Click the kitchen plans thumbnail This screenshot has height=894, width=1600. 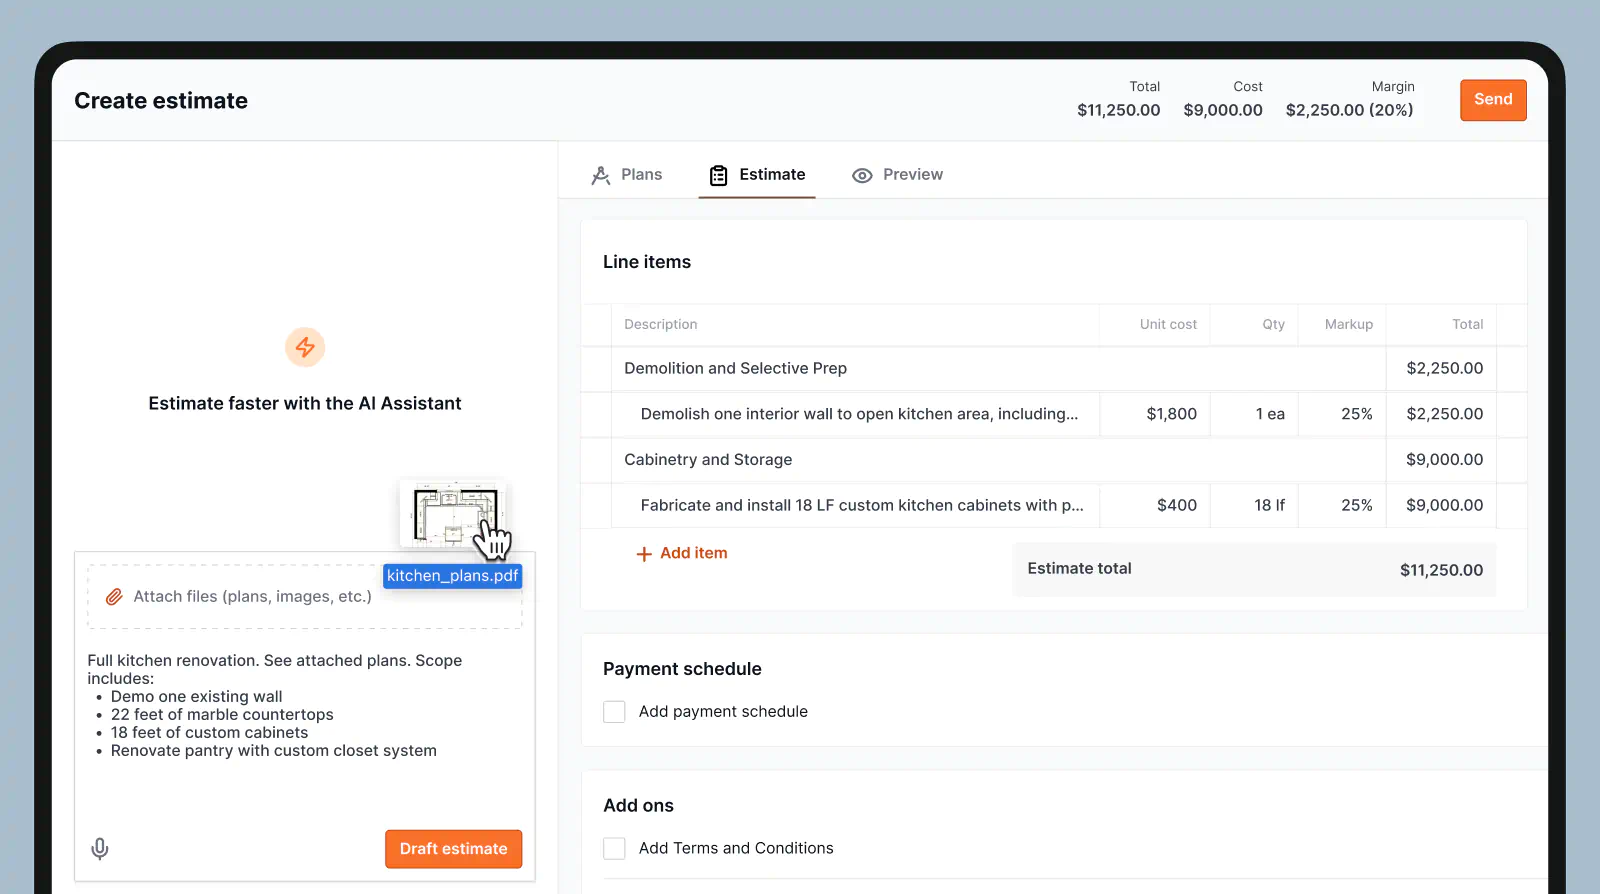pyautogui.click(x=452, y=514)
